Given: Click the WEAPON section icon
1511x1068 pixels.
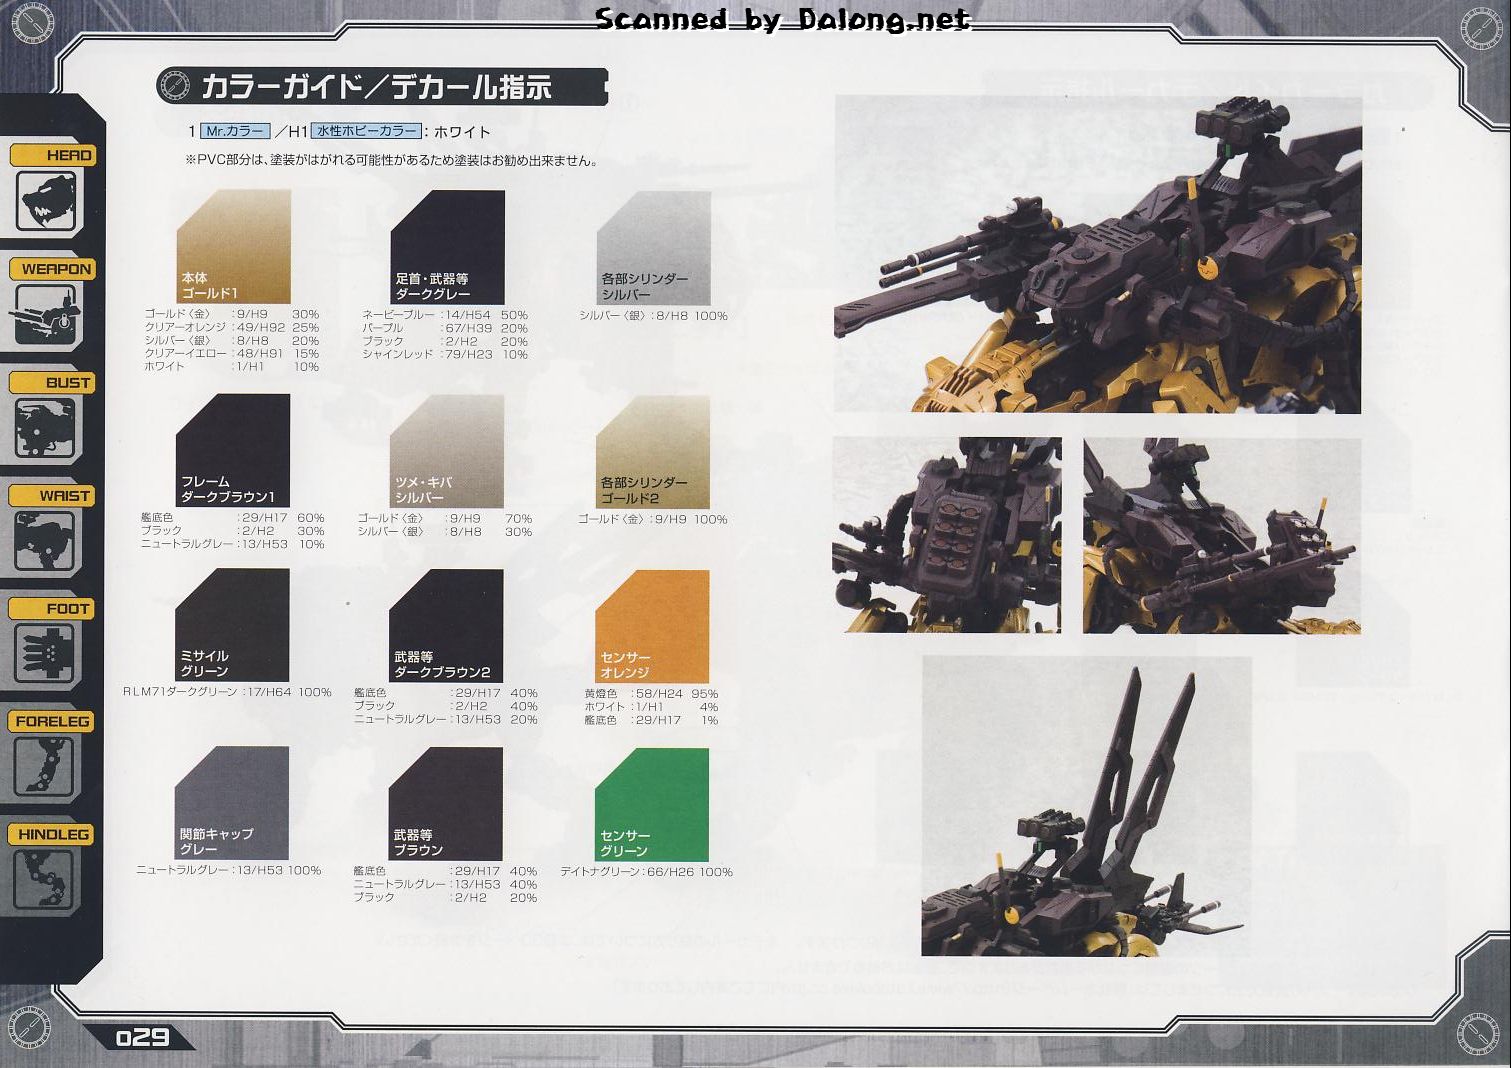Looking at the screenshot, I should click(45, 315).
